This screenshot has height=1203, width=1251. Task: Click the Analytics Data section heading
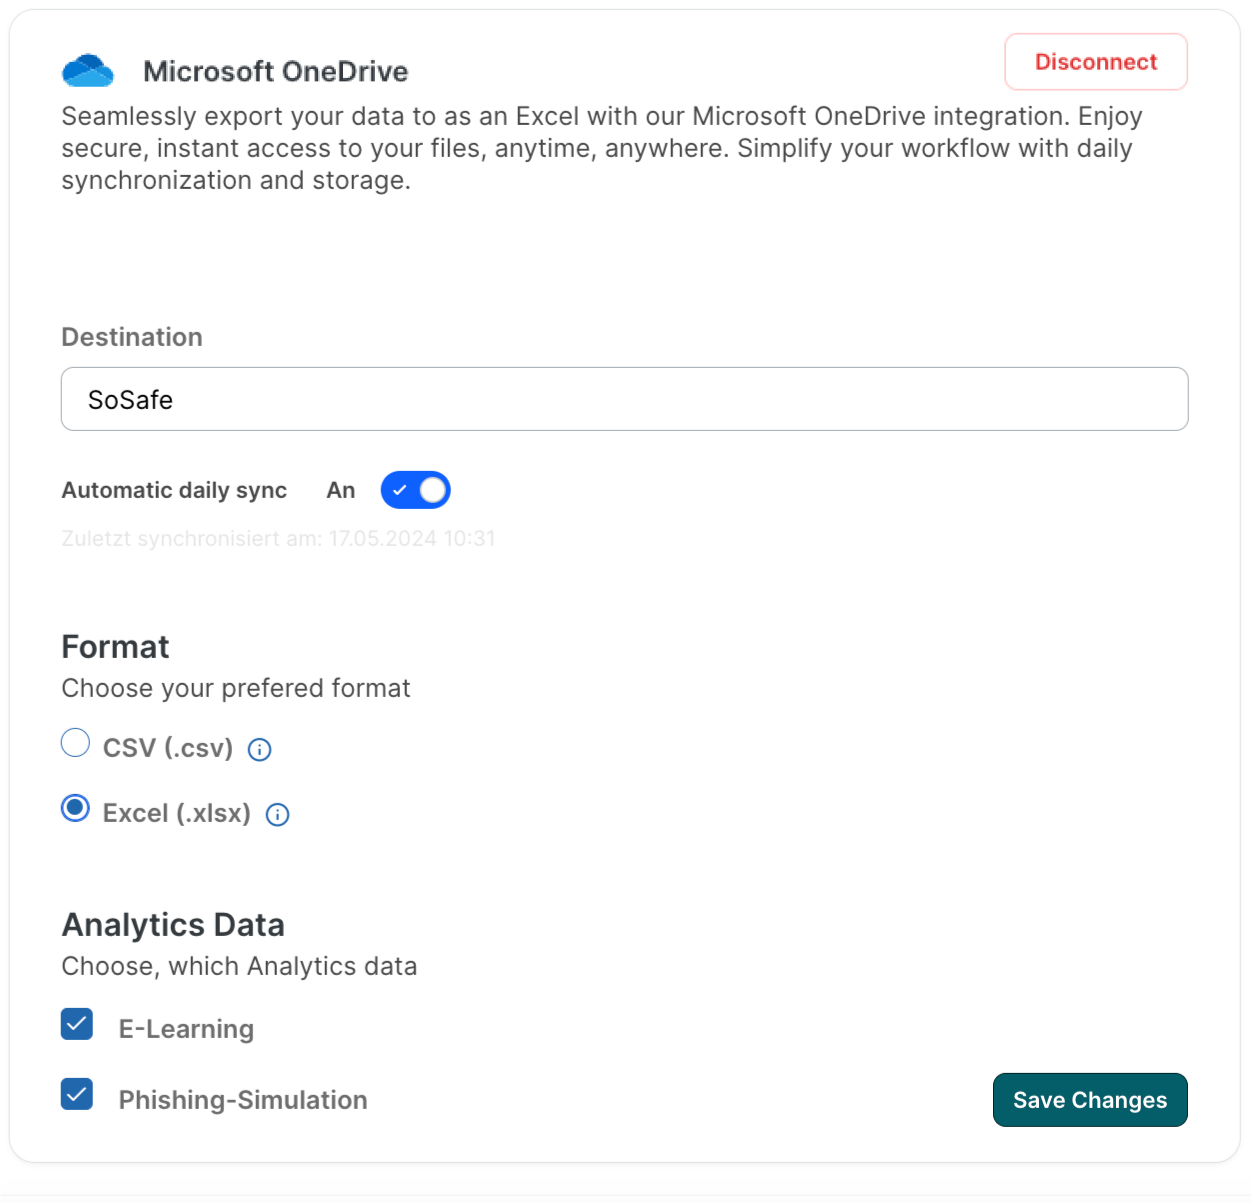(x=173, y=925)
